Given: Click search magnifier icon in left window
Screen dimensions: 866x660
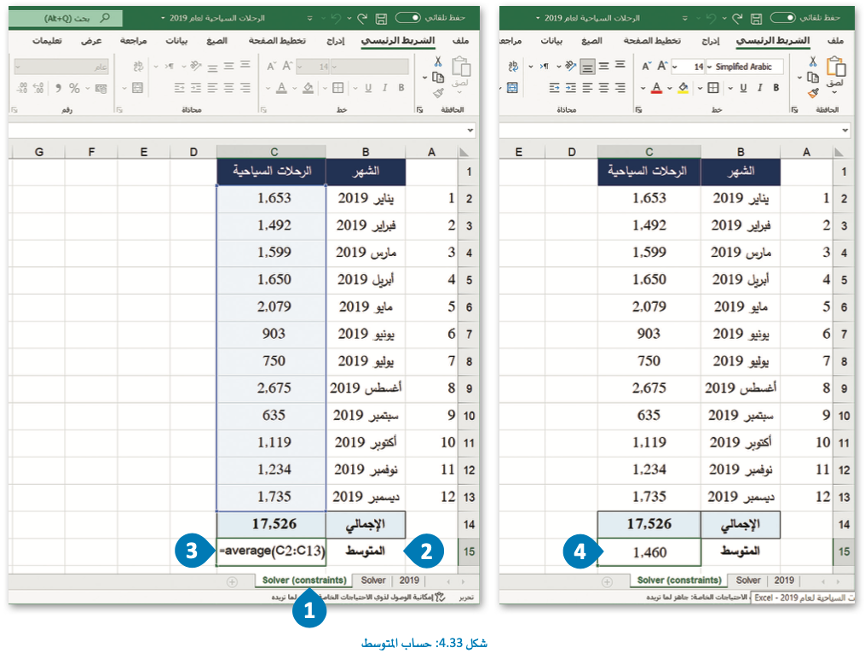Looking at the screenshot, I should click(x=104, y=18).
